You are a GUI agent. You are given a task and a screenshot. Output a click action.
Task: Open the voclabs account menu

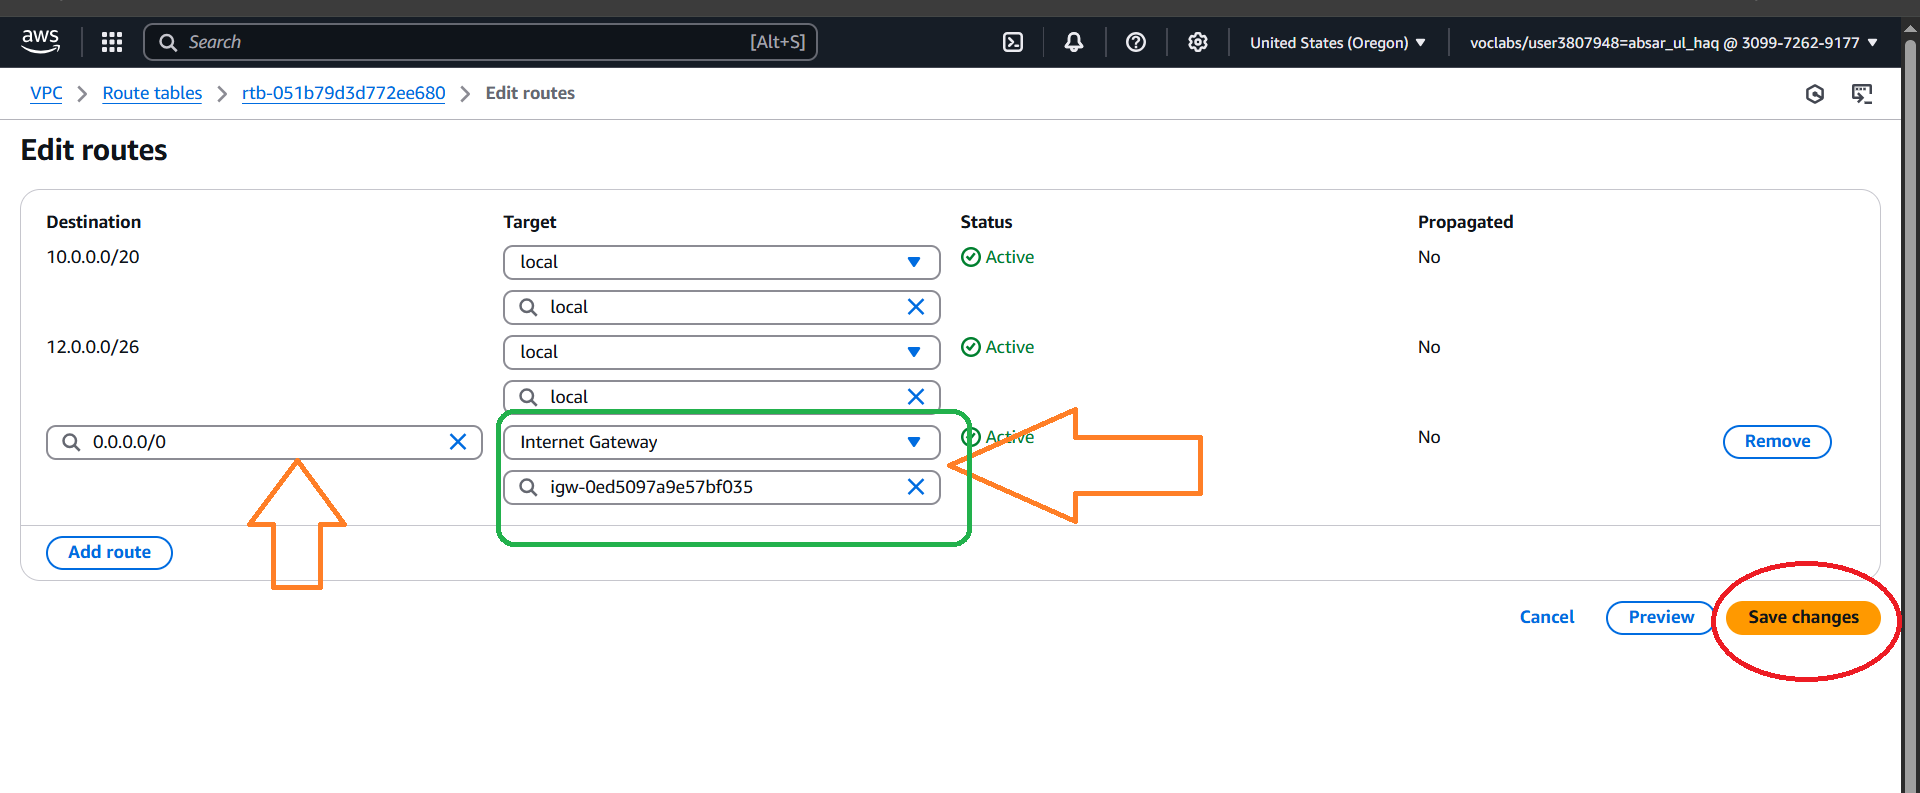coord(1673,42)
